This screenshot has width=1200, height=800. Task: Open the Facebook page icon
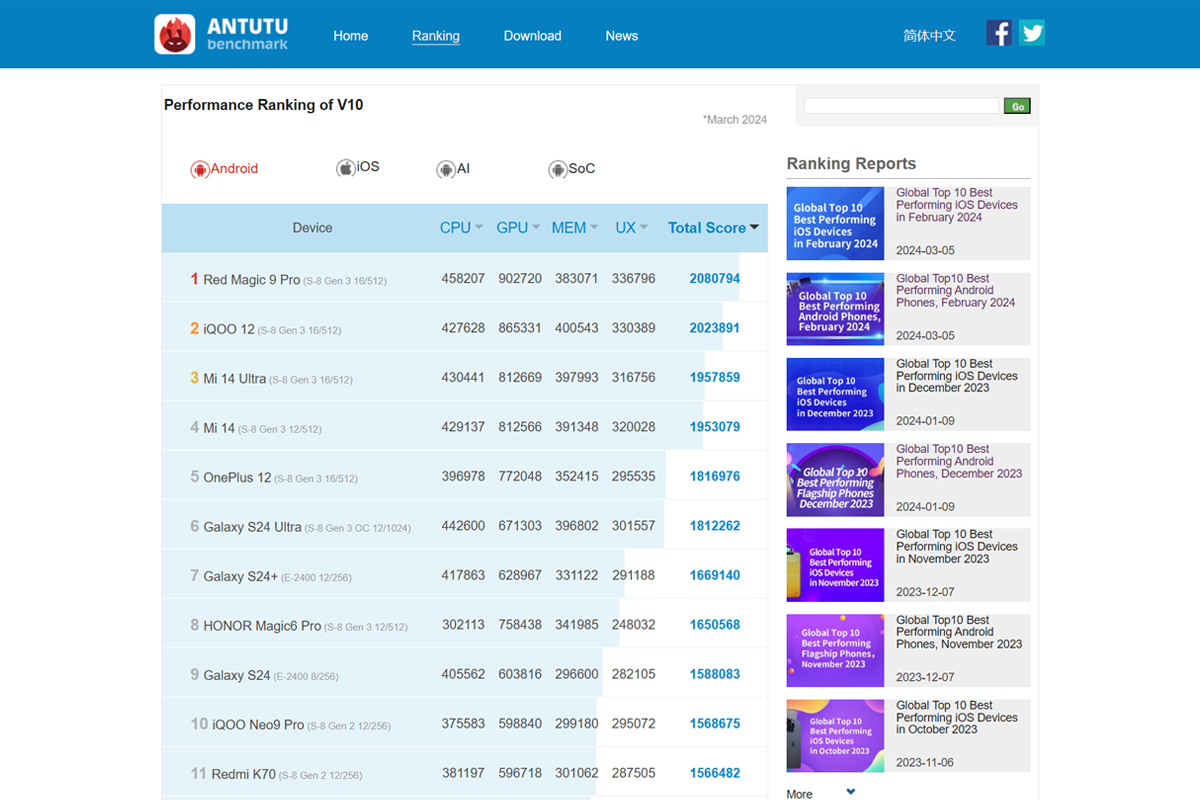pyautogui.click(x=999, y=33)
